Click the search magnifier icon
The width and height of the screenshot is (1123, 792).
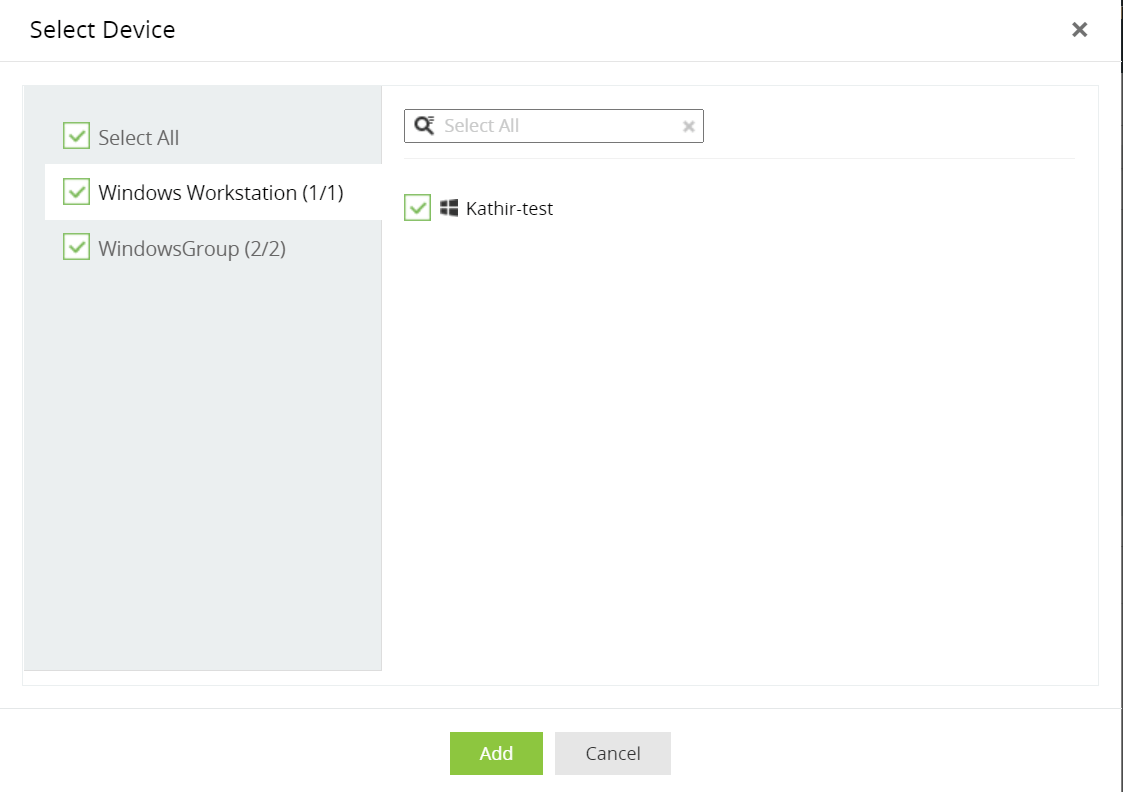point(424,125)
